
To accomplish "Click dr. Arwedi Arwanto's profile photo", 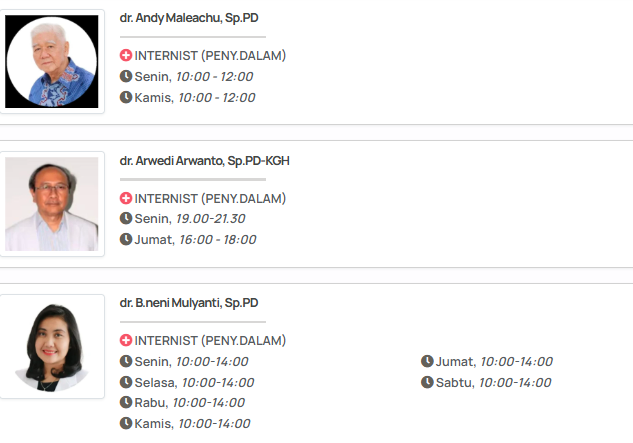I will 52,204.
